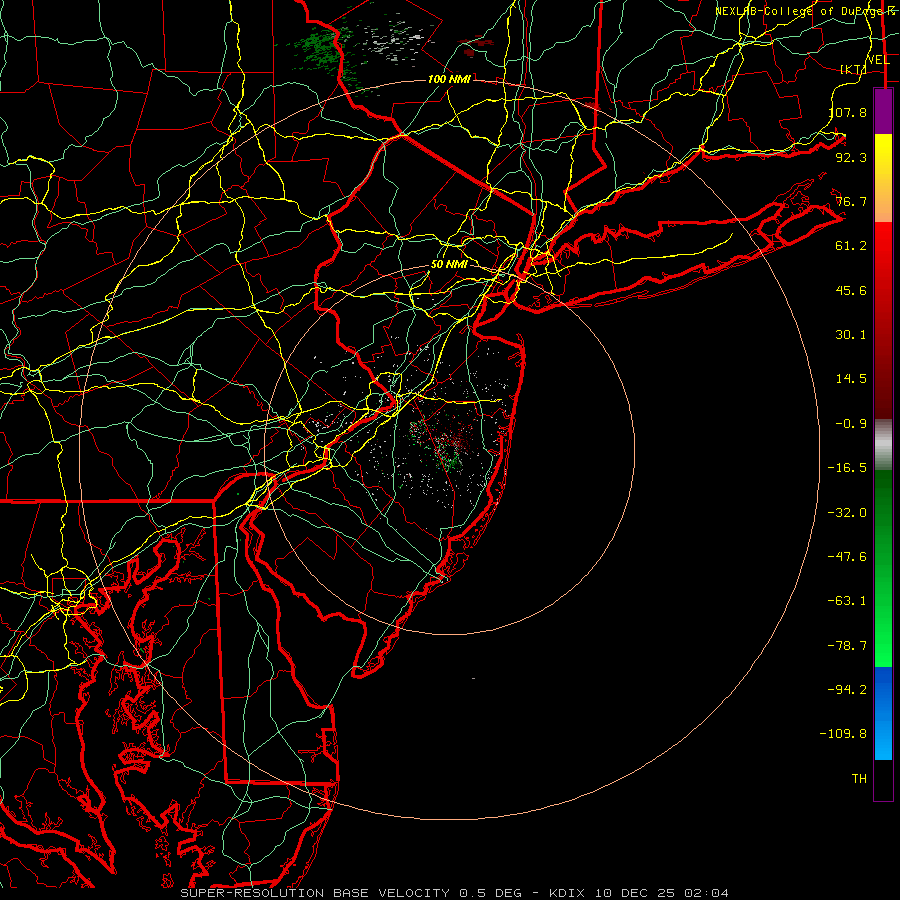Click the 30.1 value on the velocity scale

tap(851, 334)
